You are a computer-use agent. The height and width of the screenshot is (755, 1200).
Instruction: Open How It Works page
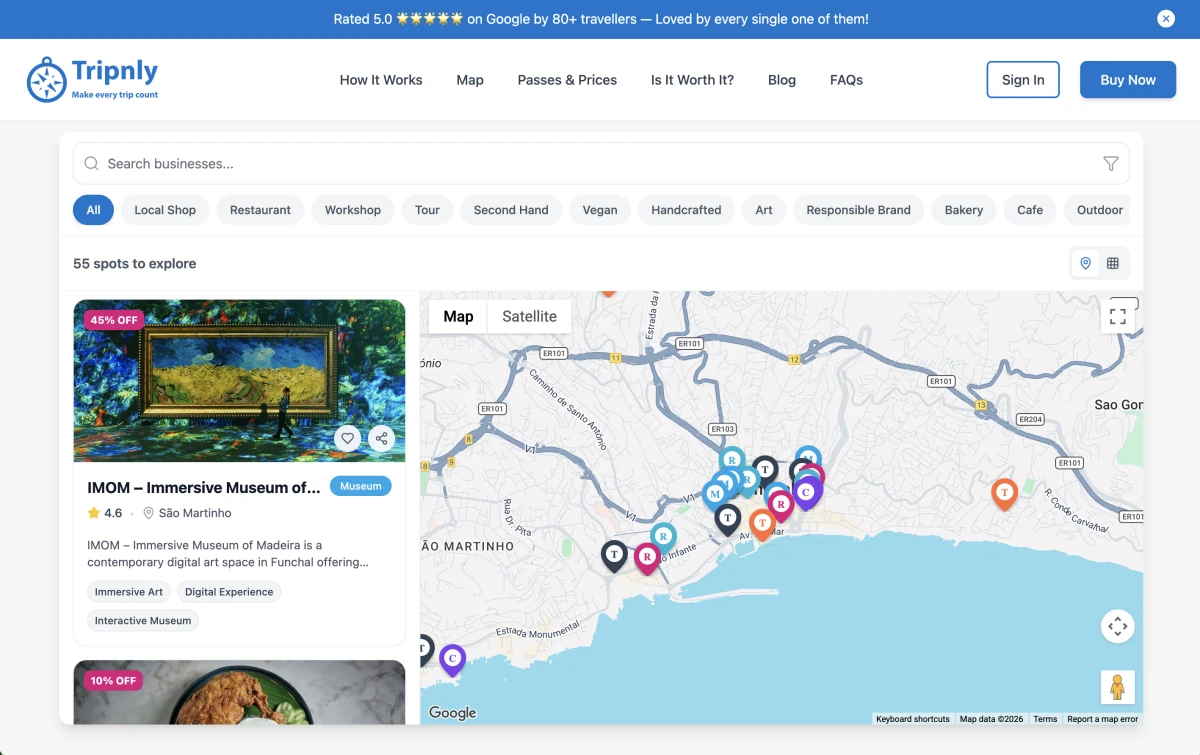coord(381,80)
